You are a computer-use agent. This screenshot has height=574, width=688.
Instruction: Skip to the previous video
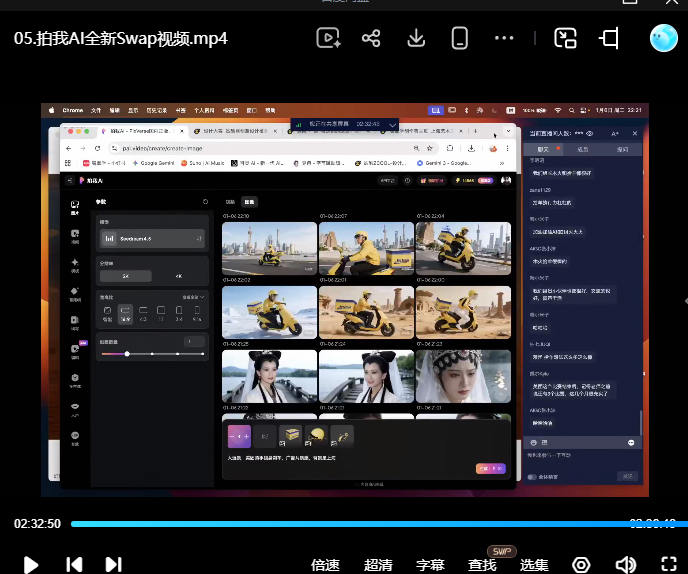click(74, 565)
